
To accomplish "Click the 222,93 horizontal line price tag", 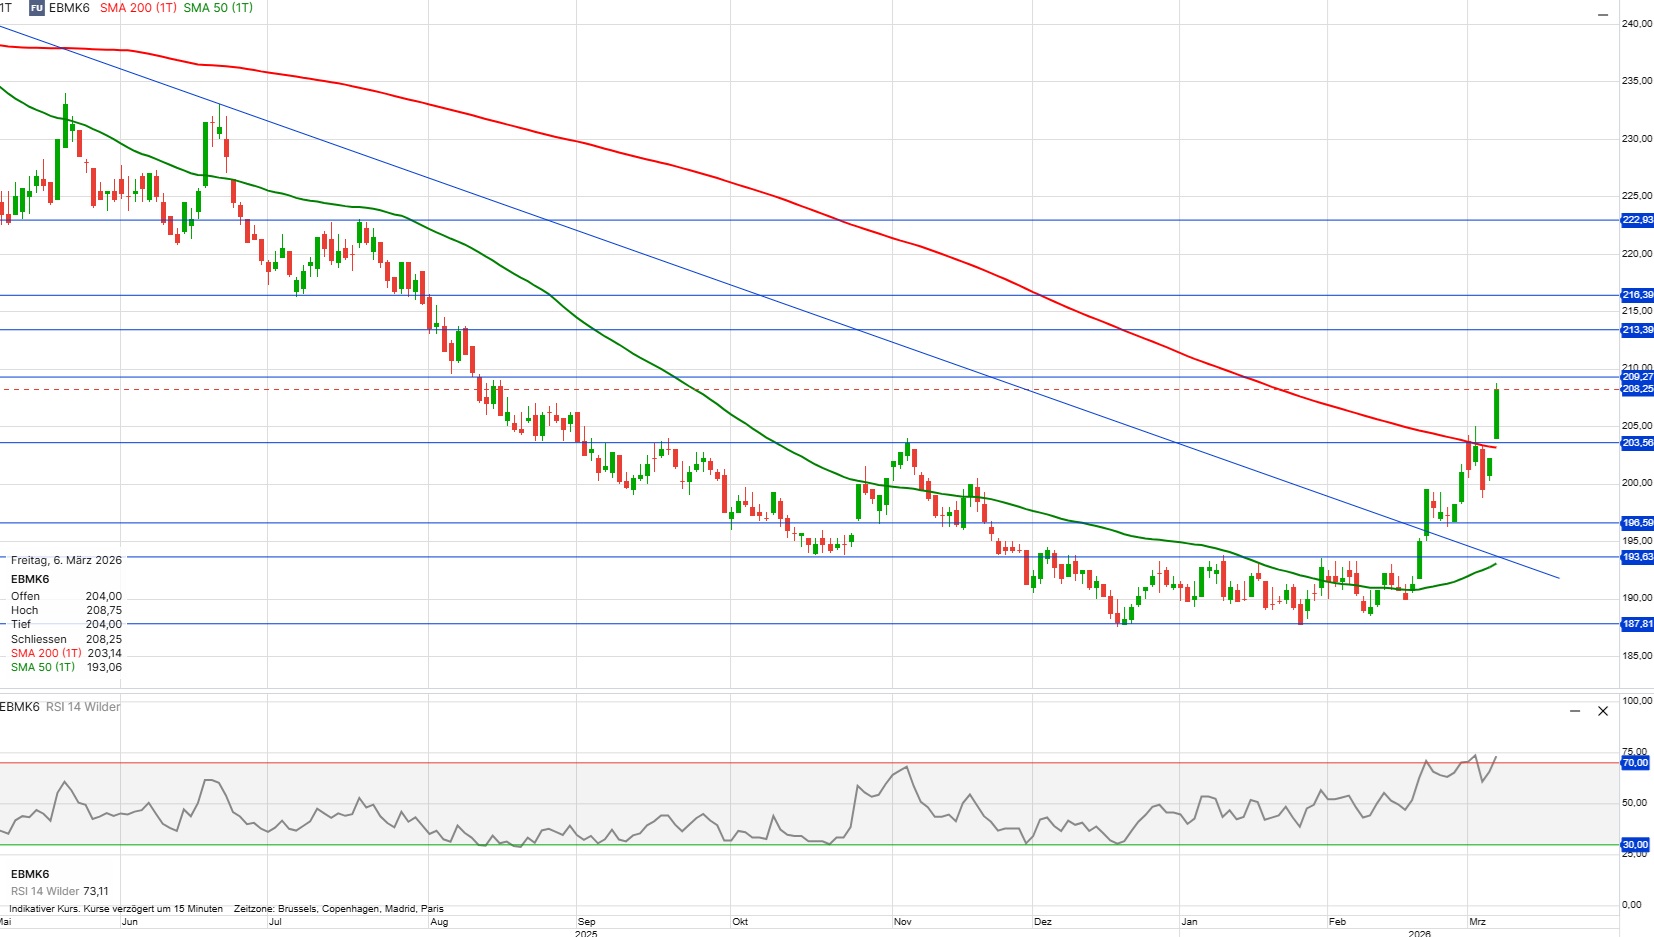I will tap(1637, 220).
